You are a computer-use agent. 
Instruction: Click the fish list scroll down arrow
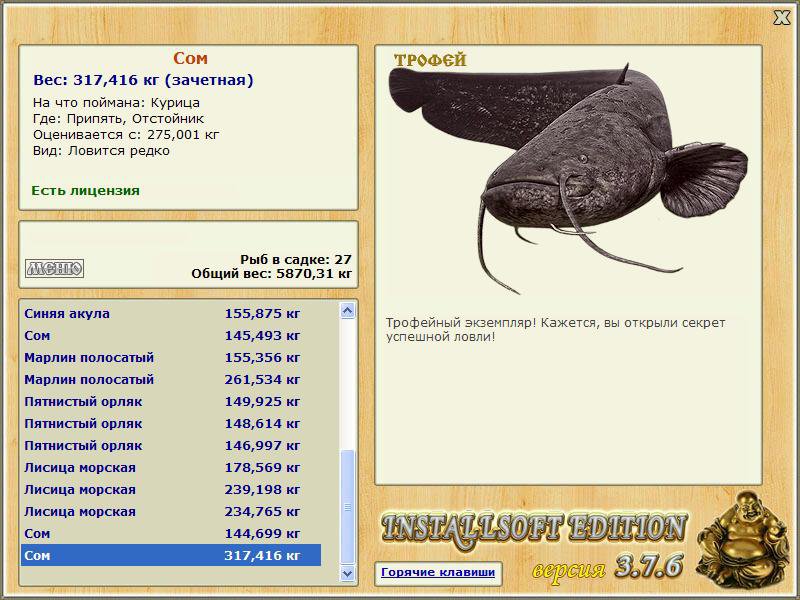[347, 573]
